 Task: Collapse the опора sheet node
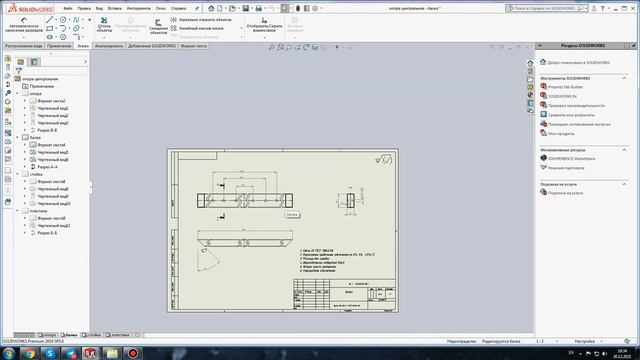tap(18, 93)
